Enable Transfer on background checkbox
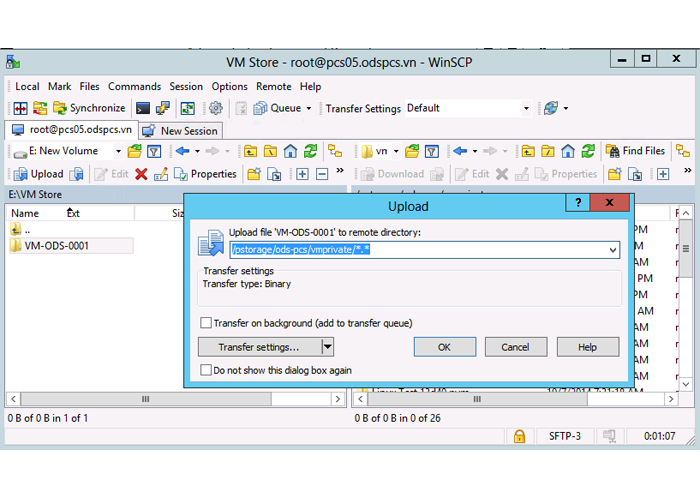 click(206, 323)
